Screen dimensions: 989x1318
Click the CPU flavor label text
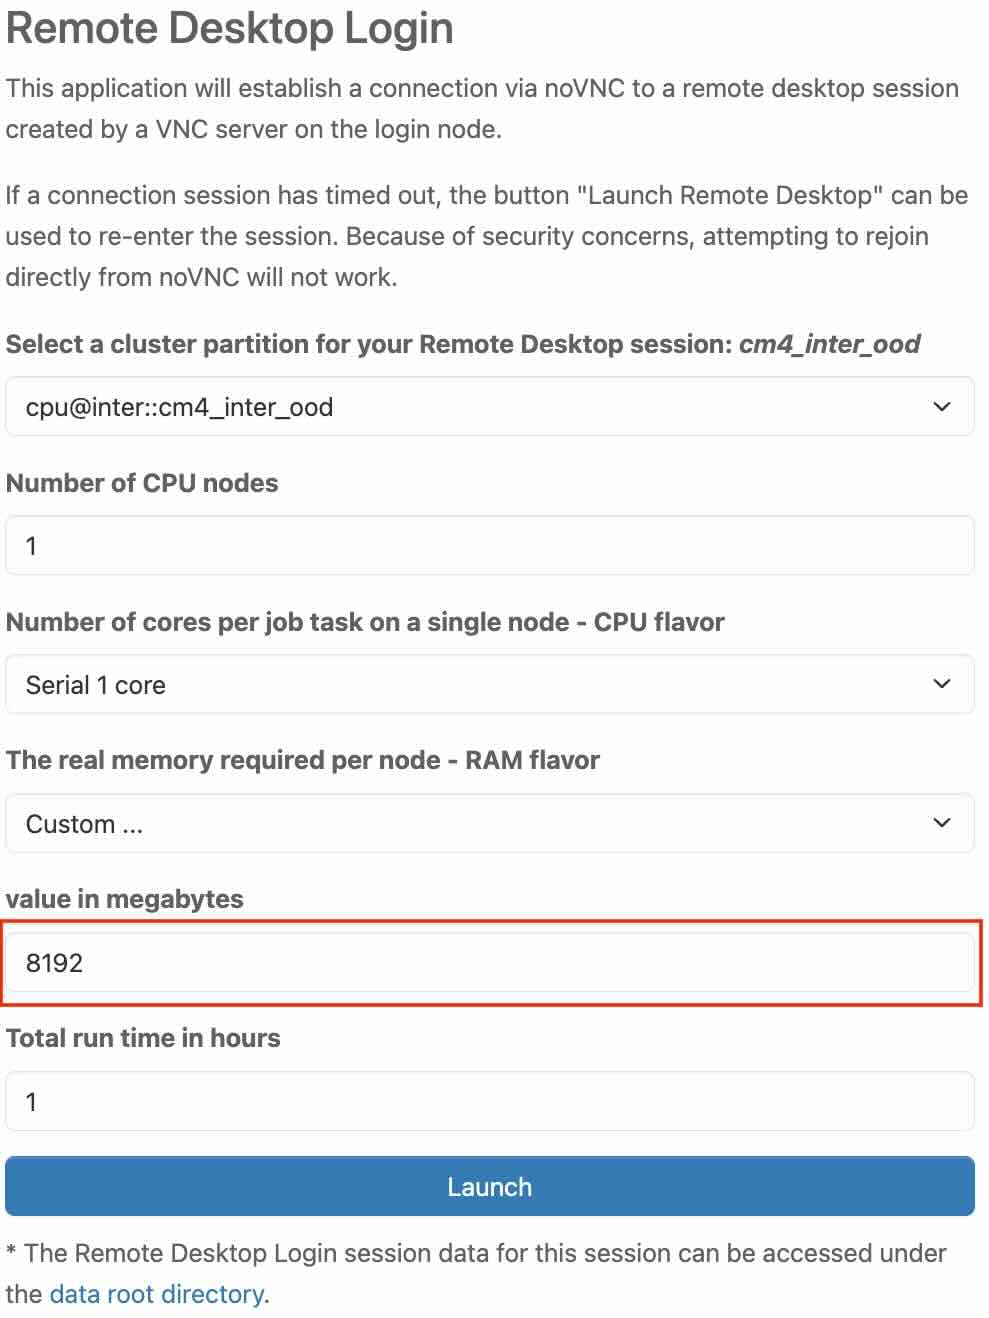pyautogui.click(x=365, y=622)
